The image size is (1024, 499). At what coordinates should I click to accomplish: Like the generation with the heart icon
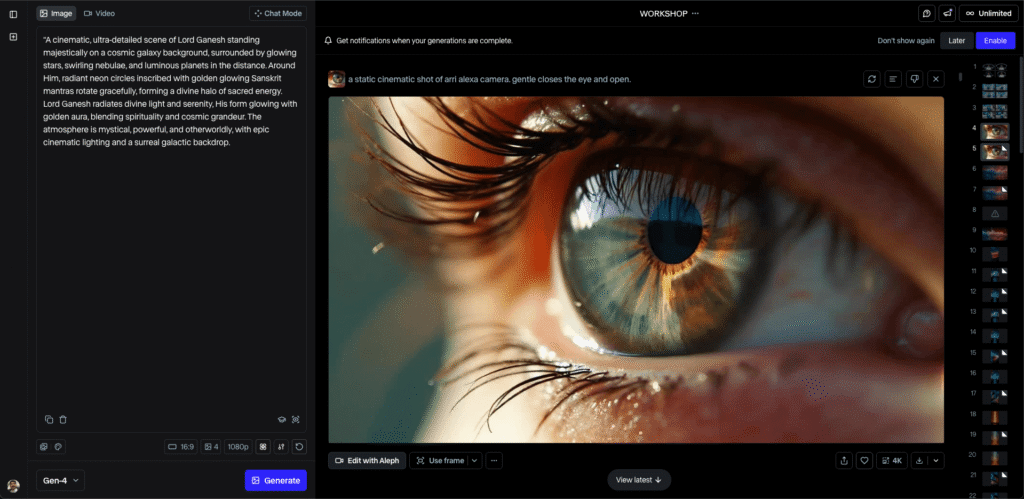point(865,461)
